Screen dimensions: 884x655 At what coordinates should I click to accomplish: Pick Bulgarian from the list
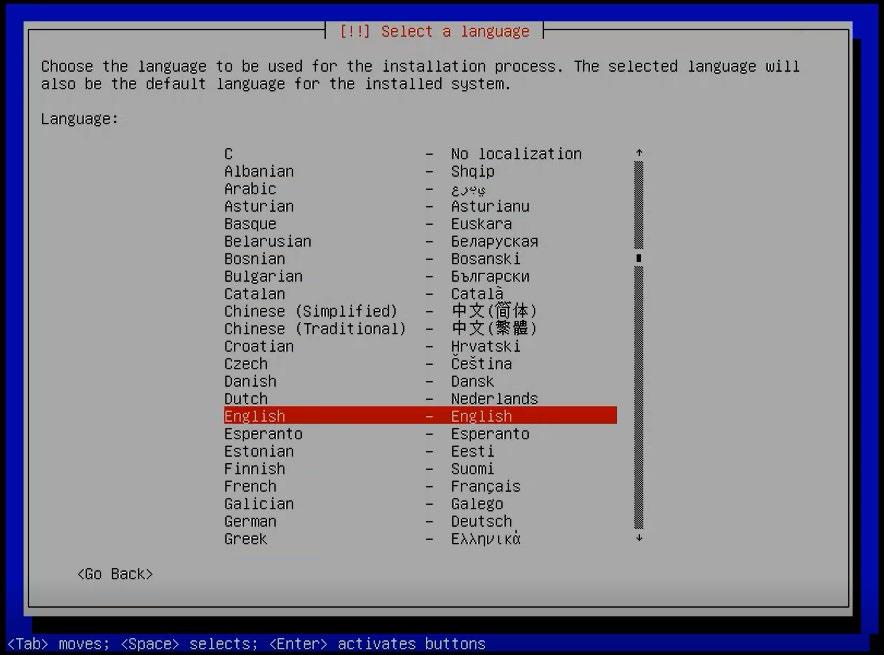(420, 276)
